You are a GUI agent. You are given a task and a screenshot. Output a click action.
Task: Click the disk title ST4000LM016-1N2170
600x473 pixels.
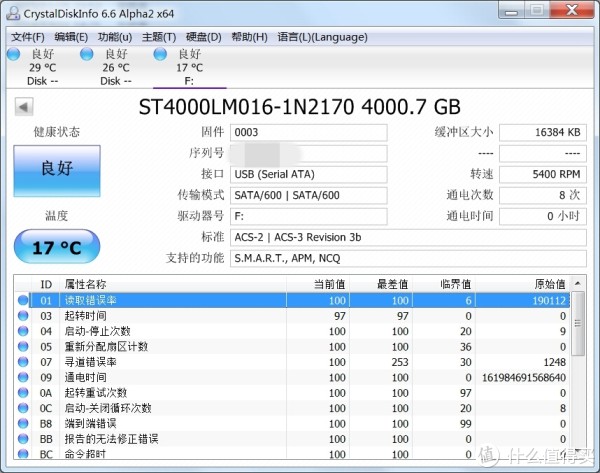click(x=300, y=107)
